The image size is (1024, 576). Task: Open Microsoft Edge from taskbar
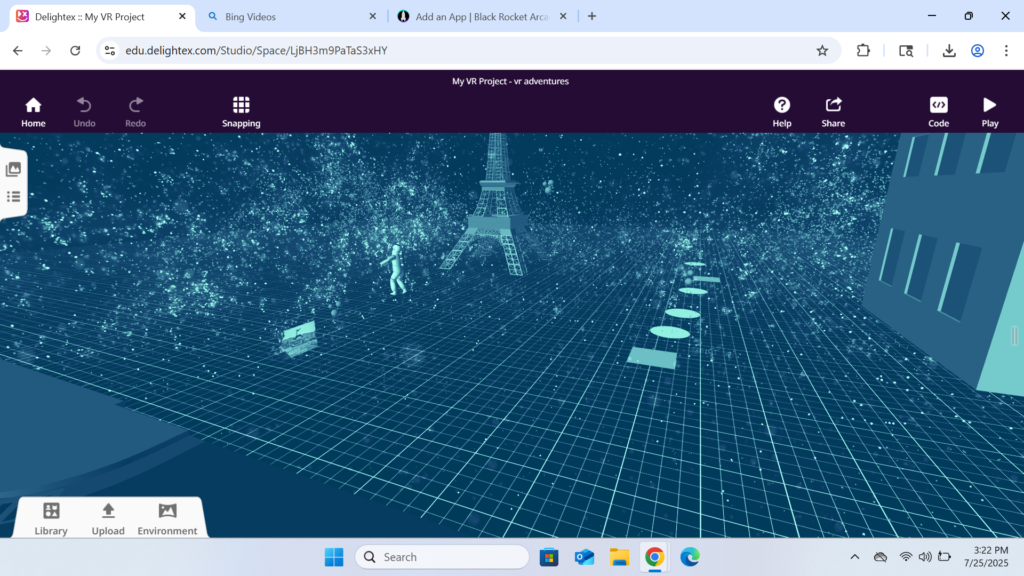point(690,557)
